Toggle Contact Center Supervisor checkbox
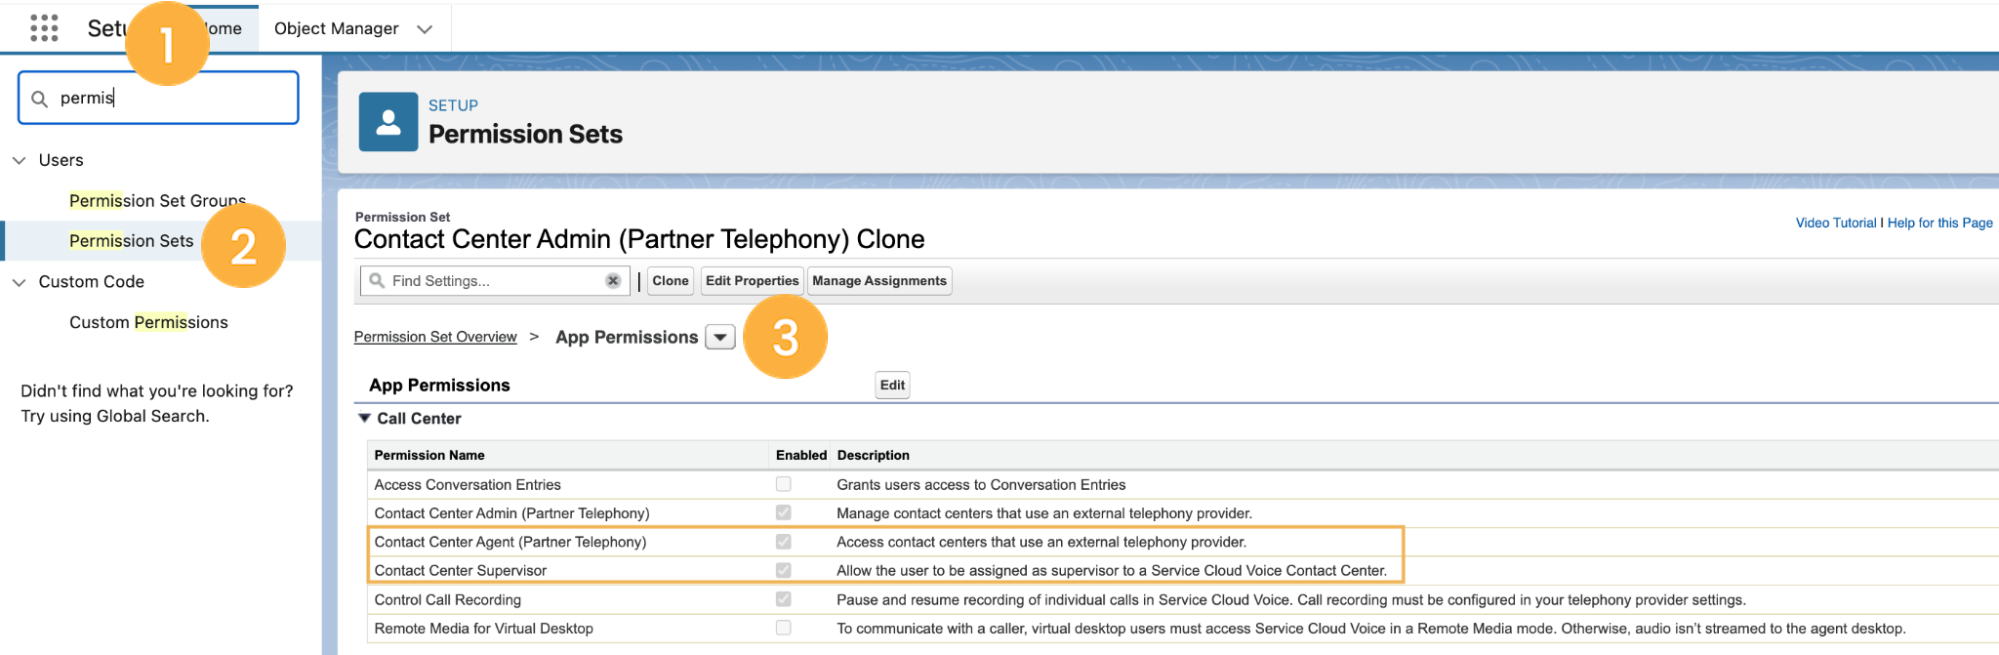This screenshot has width=1999, height=655. tap(783, 570)
